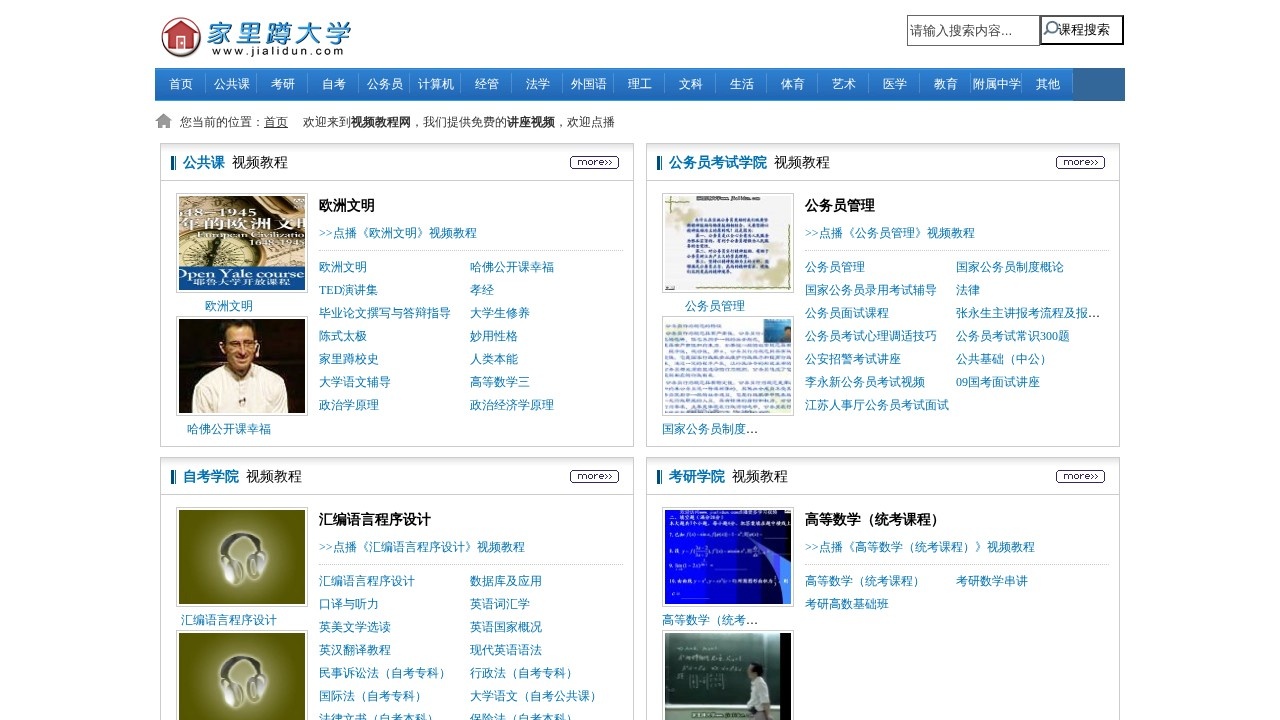Click more button in 考研学院 section
The image size is (1280, 720).
point(1081,476)
